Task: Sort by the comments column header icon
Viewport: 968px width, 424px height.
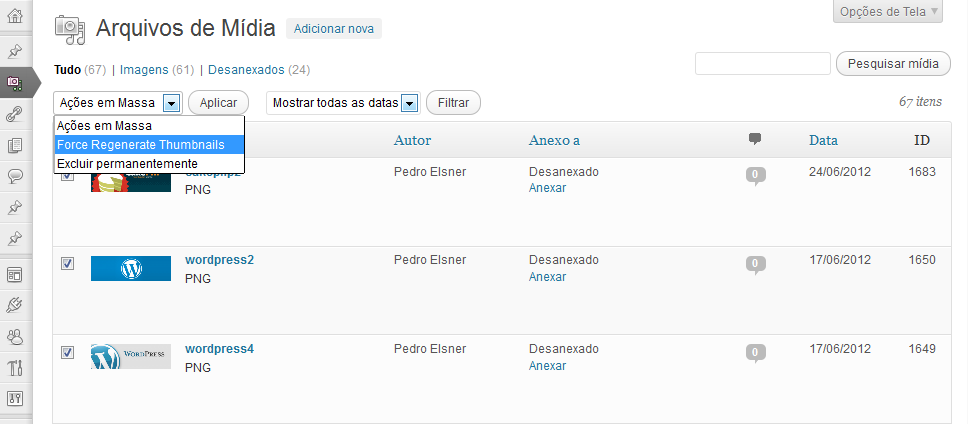Action: pyautogui.click(x=755, y=140)
